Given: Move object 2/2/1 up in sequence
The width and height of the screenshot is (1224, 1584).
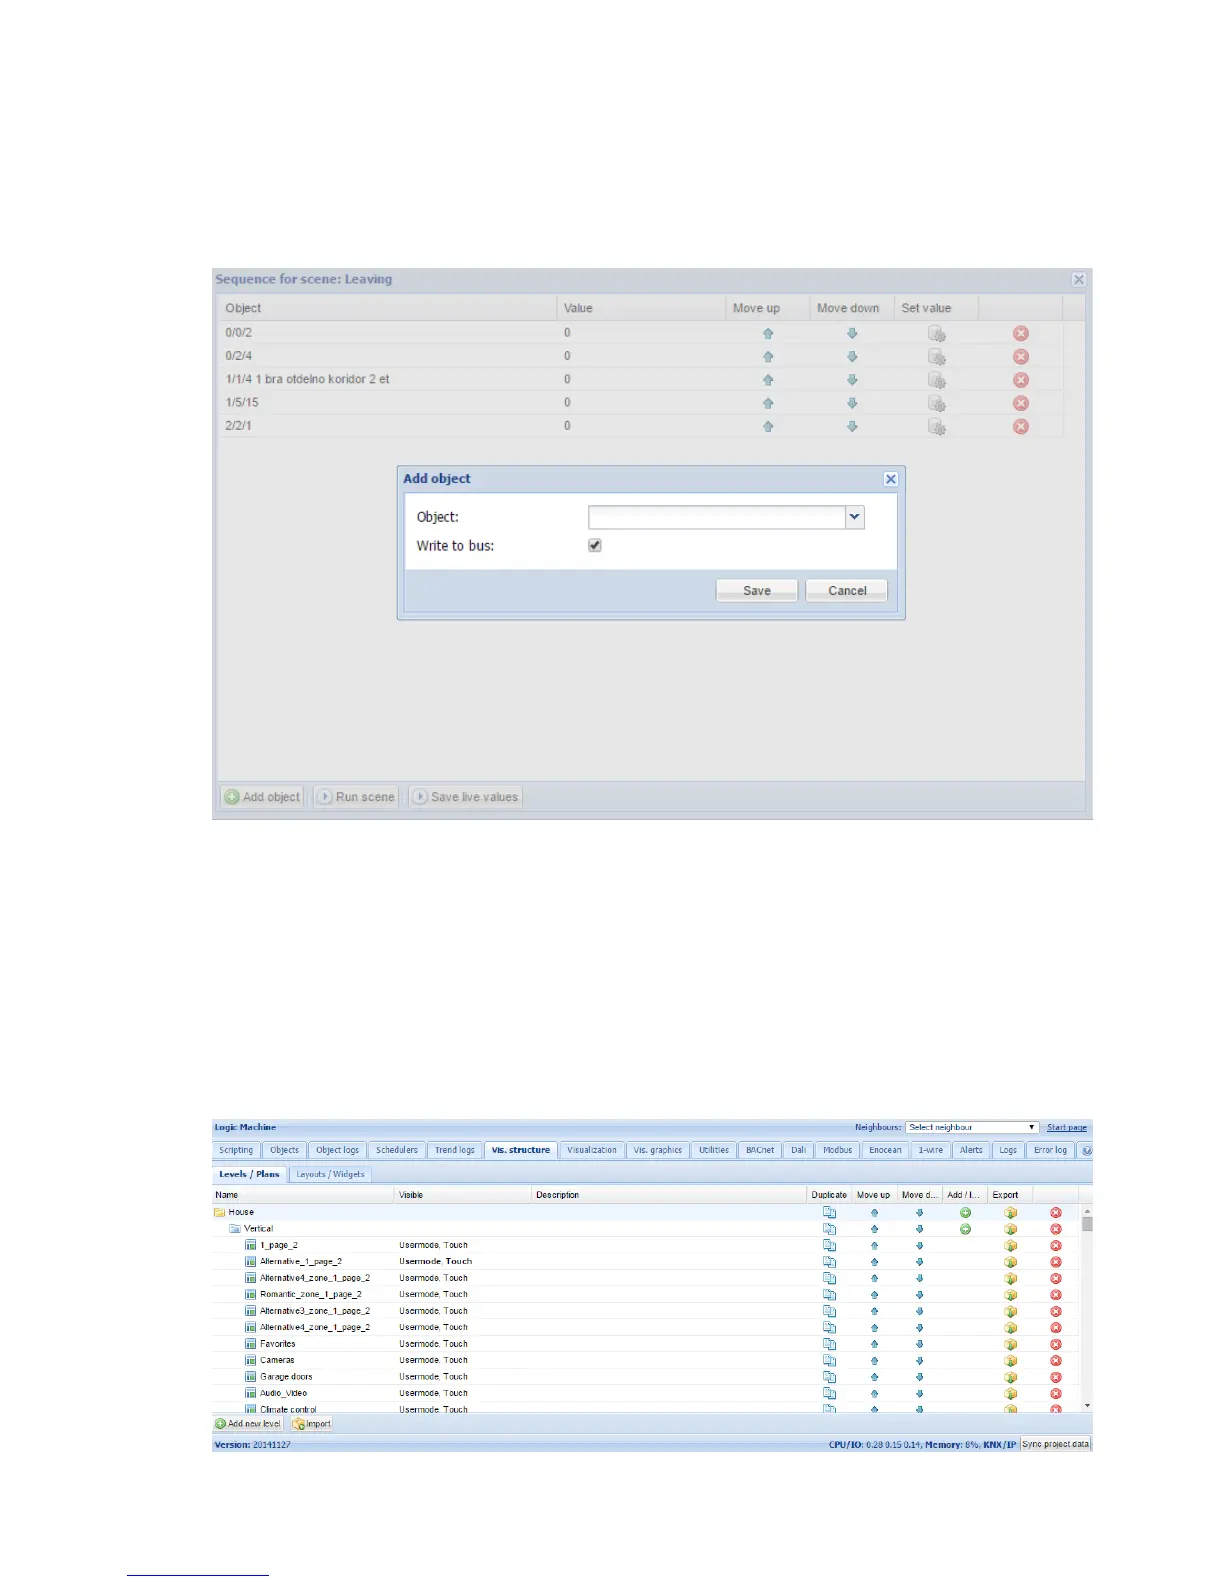Looking at the screenshot, I should (x=768, y=426).
